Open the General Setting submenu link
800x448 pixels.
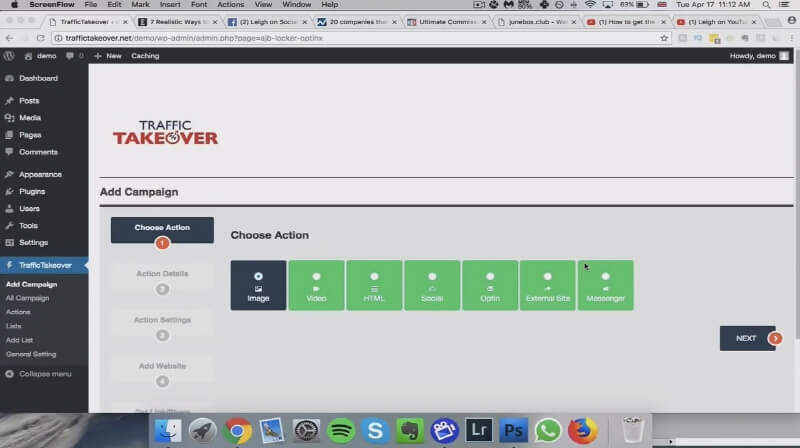point(31,354)
